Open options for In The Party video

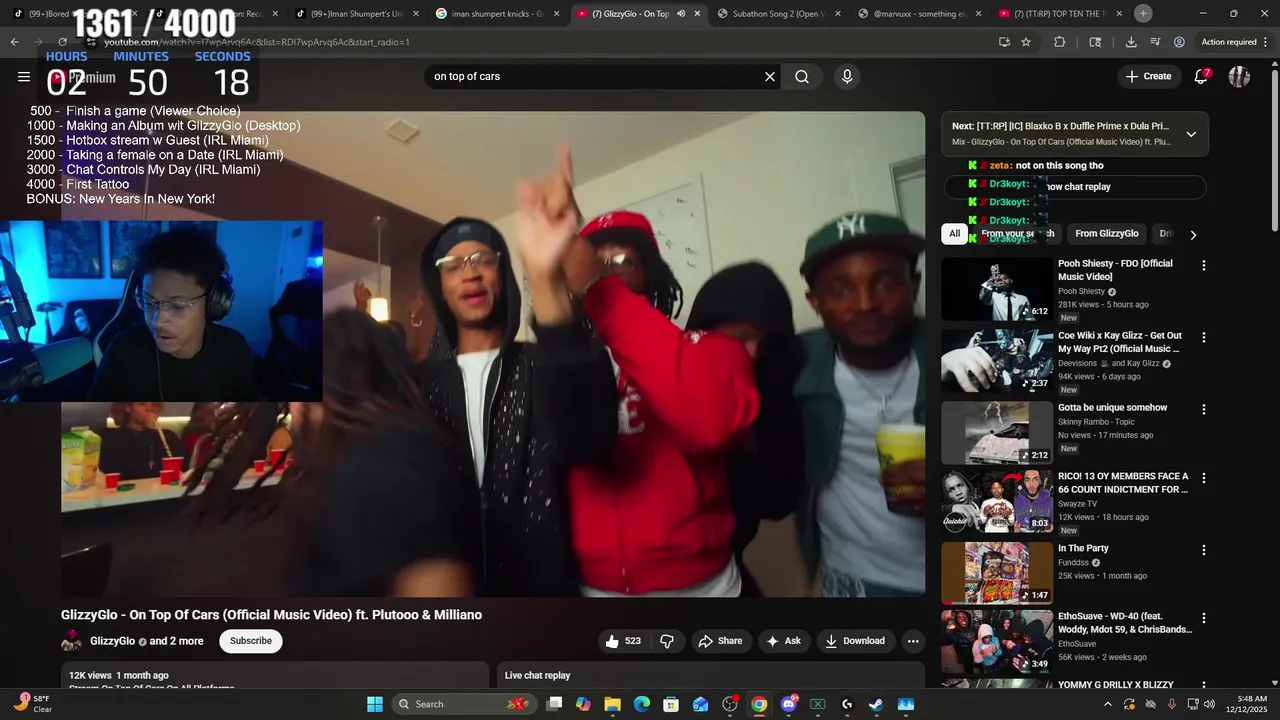coord(1204,550)
